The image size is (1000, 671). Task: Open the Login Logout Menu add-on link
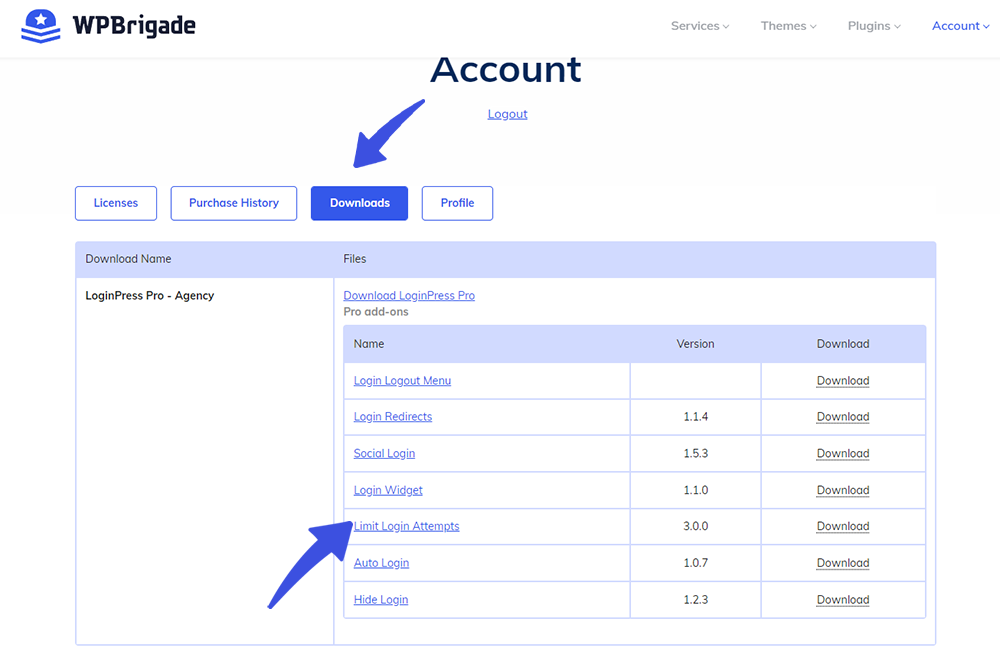(402, 381)
